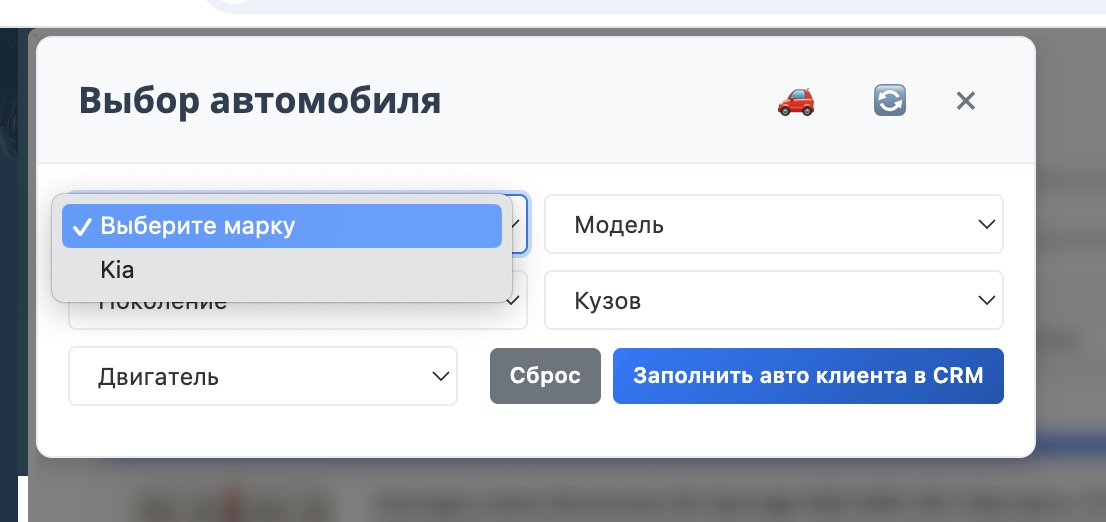Click the red car icon in header

click(x=796, y=101)
